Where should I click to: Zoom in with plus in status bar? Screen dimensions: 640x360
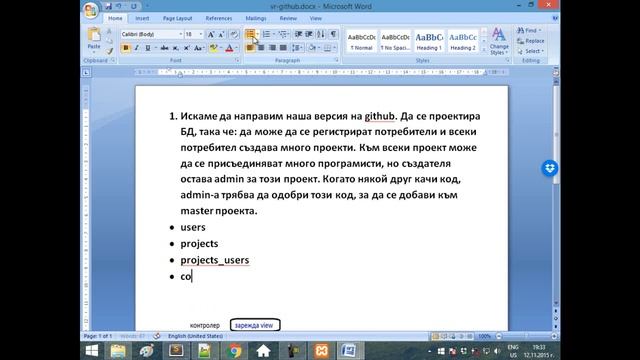(x=554, y=336)
